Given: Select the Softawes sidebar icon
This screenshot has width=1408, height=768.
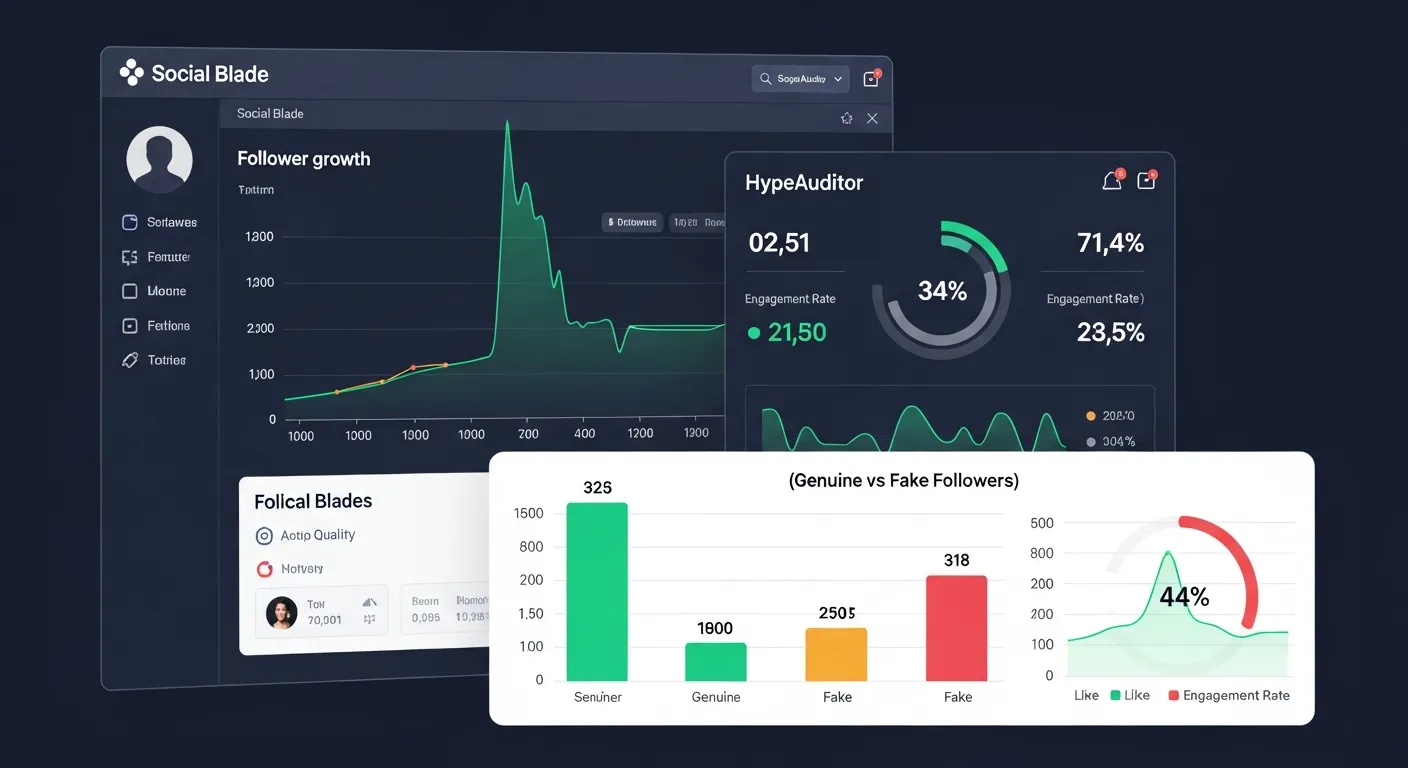Looking at the screenshot, I should [130, 222].
